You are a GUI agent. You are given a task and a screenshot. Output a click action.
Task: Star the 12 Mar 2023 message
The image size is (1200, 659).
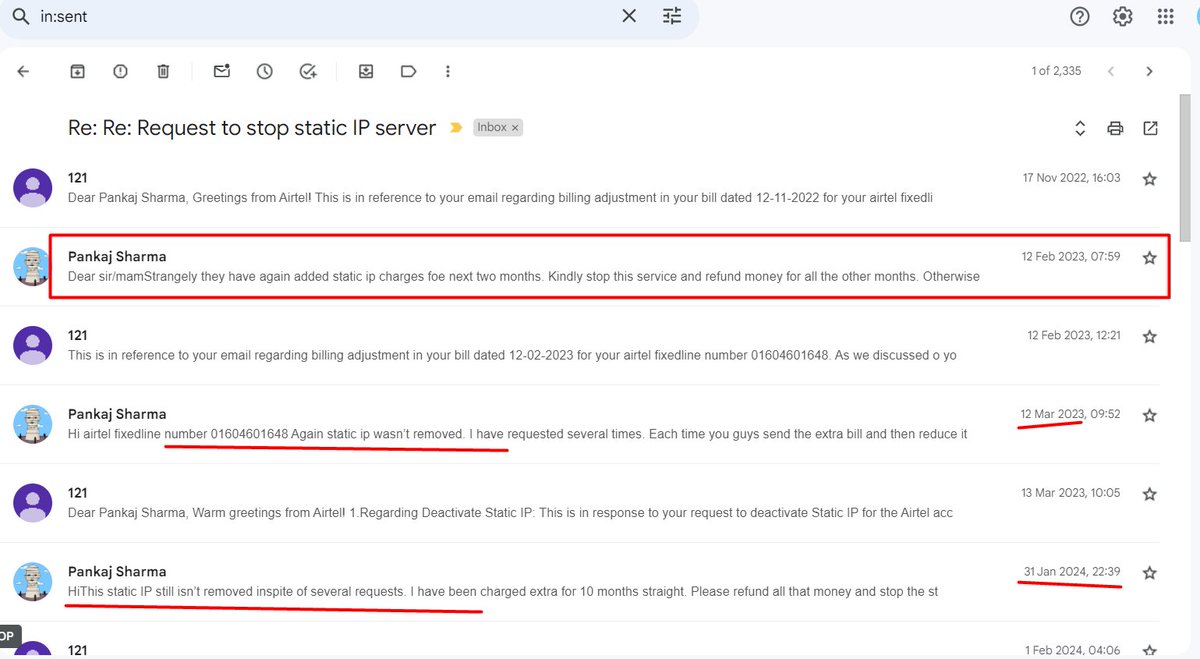1150,415
